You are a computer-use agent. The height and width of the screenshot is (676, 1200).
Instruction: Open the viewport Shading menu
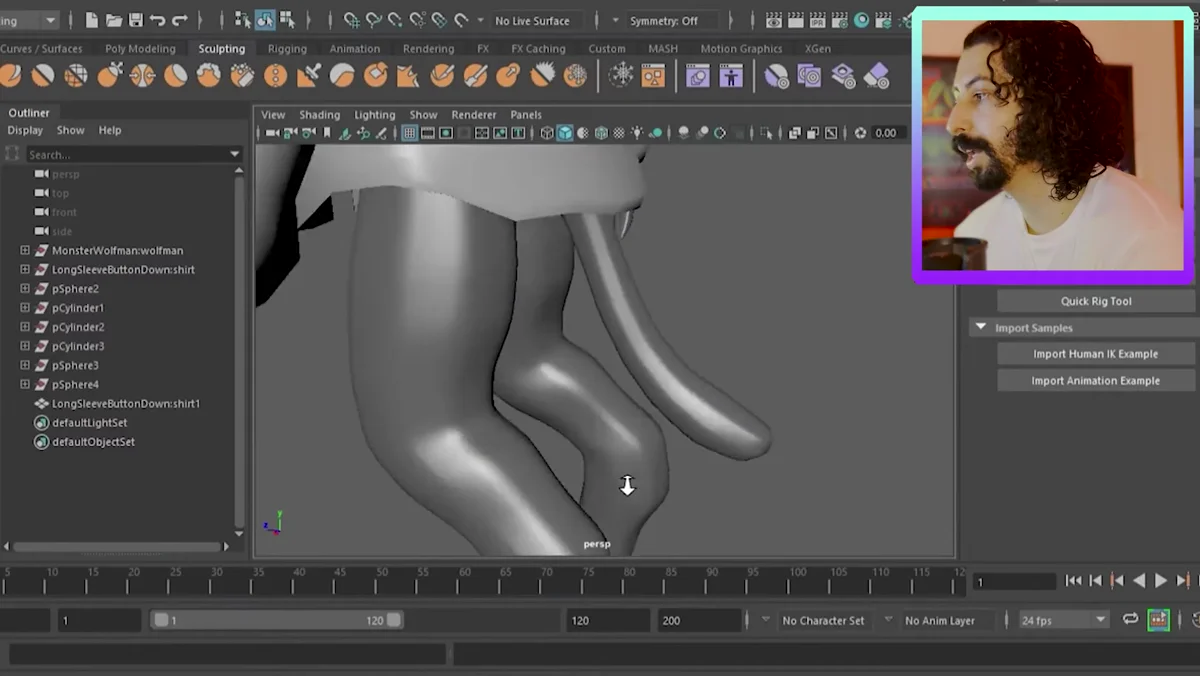point(320,115)
